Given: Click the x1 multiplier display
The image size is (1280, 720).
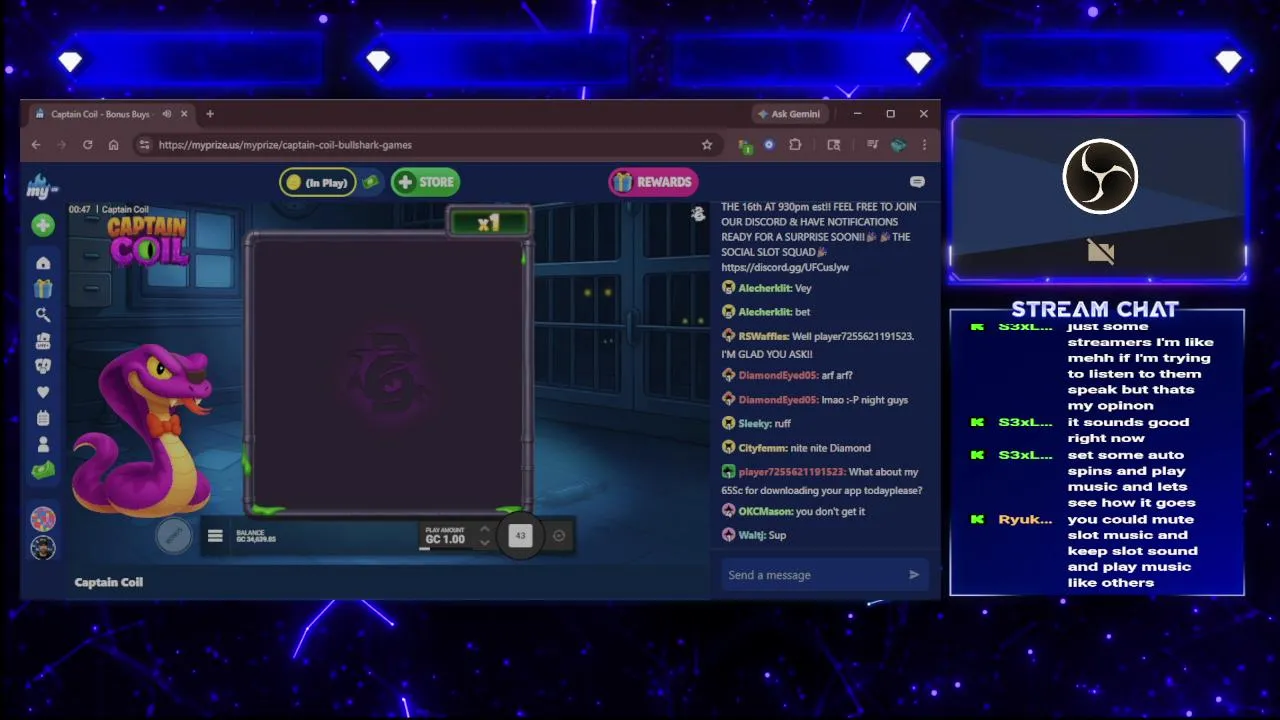Looking at the screenshot, I should [488, 223].
